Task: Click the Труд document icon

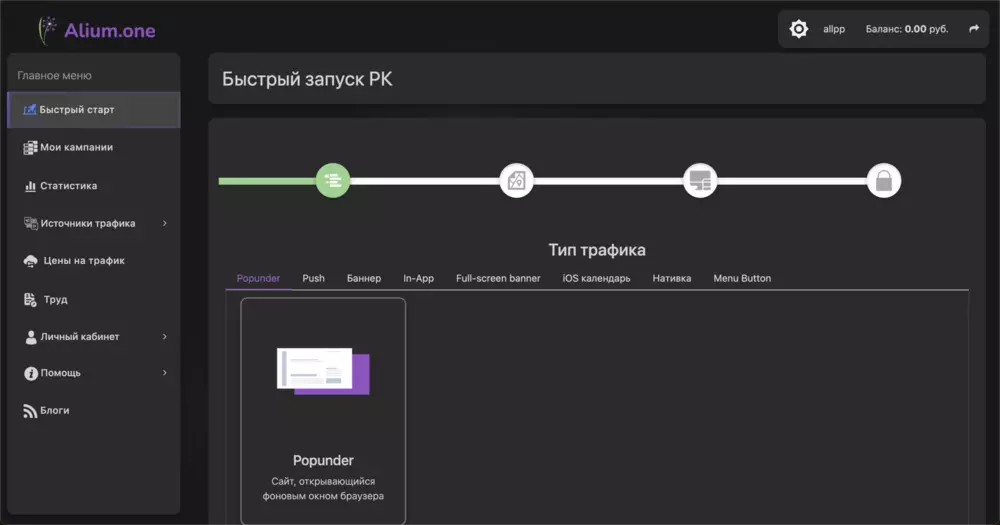Action: 30,299
